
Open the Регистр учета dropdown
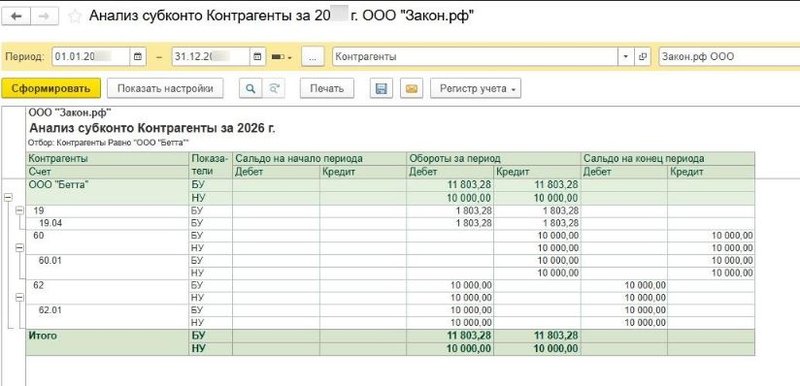(x=476, y=88)
